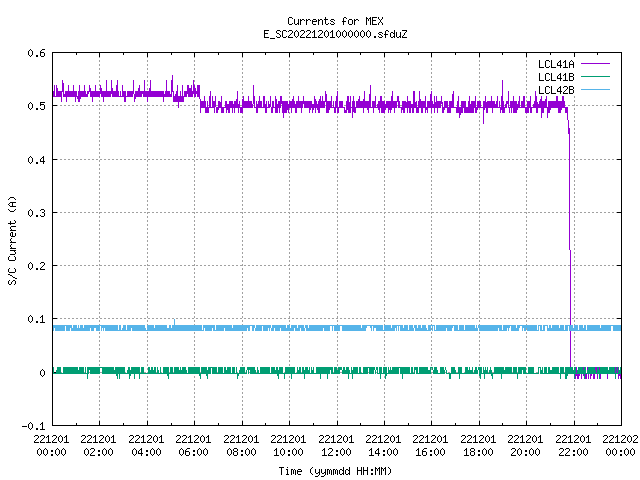
Task: Click the 221201 04:00 x-axis tick label
Action: 146,446
